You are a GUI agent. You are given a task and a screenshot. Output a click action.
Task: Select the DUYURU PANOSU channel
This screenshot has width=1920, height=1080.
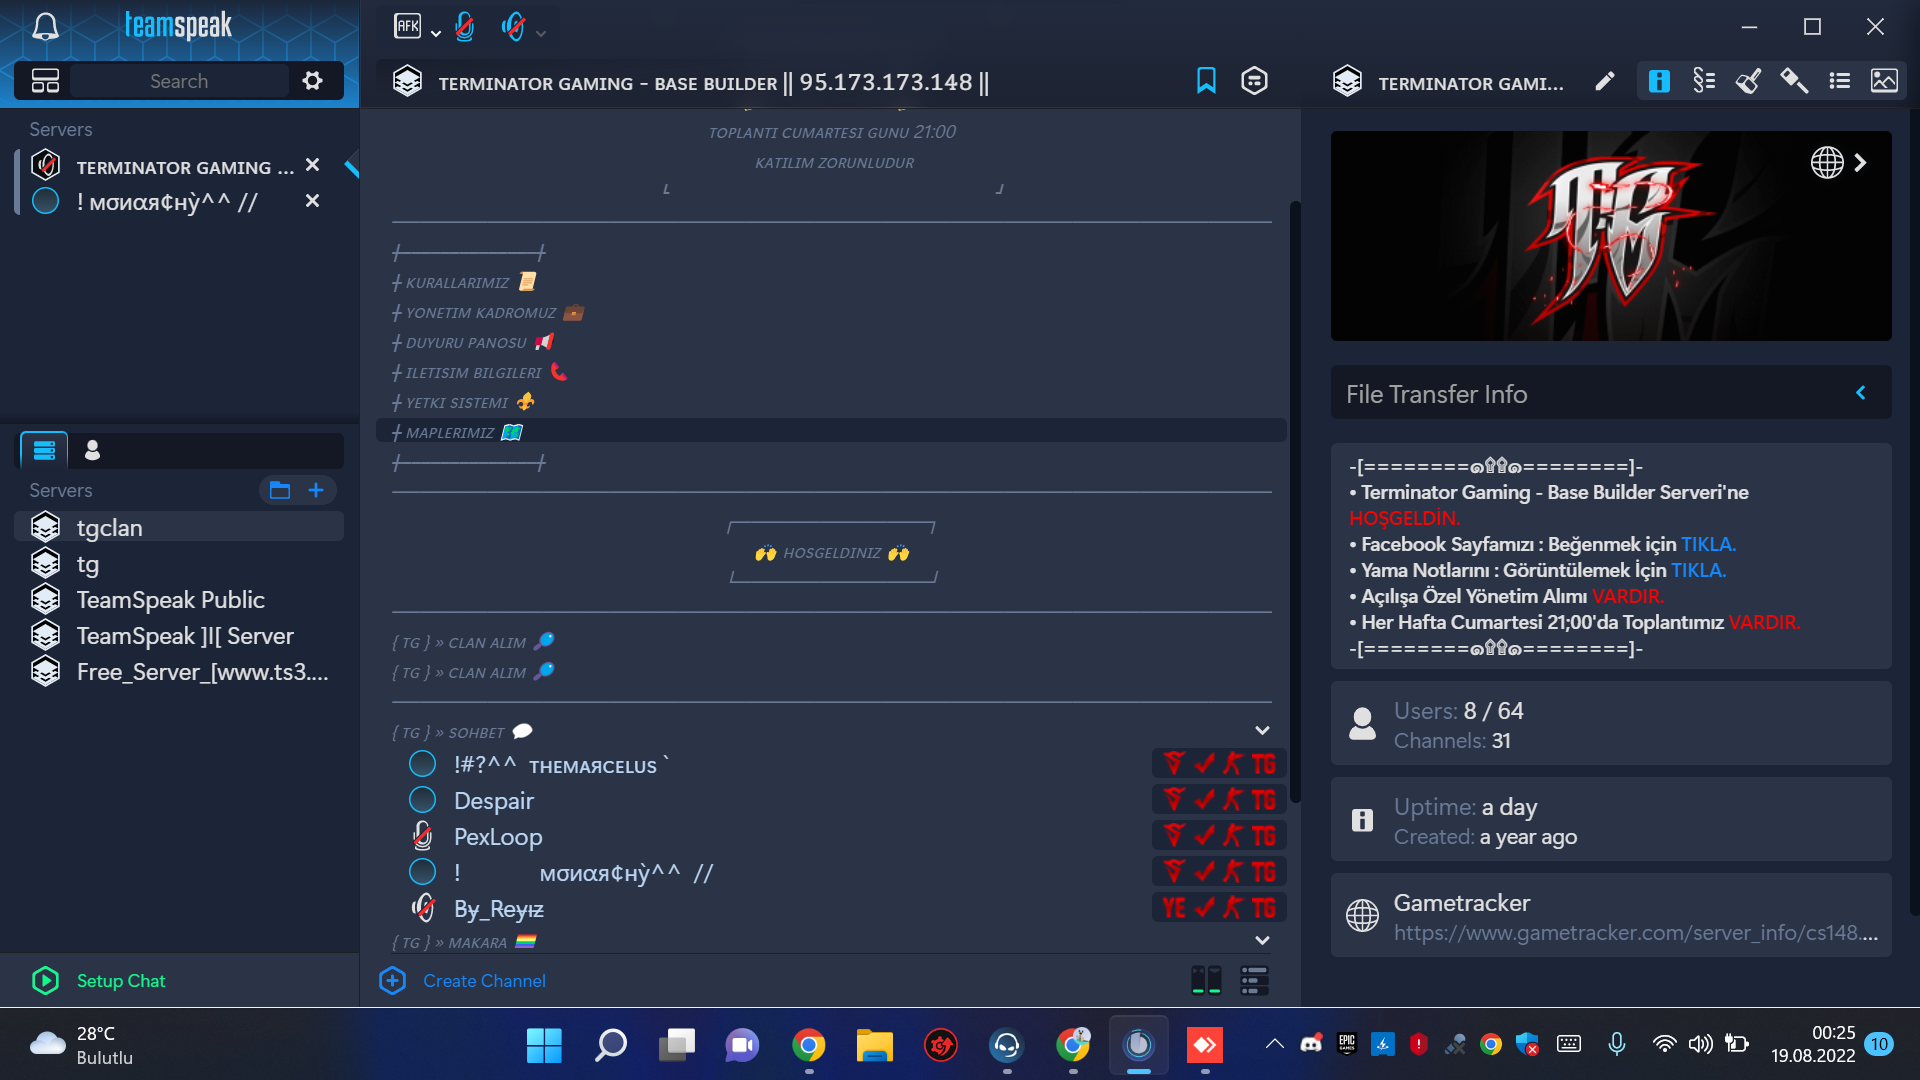tap(831, 342)
